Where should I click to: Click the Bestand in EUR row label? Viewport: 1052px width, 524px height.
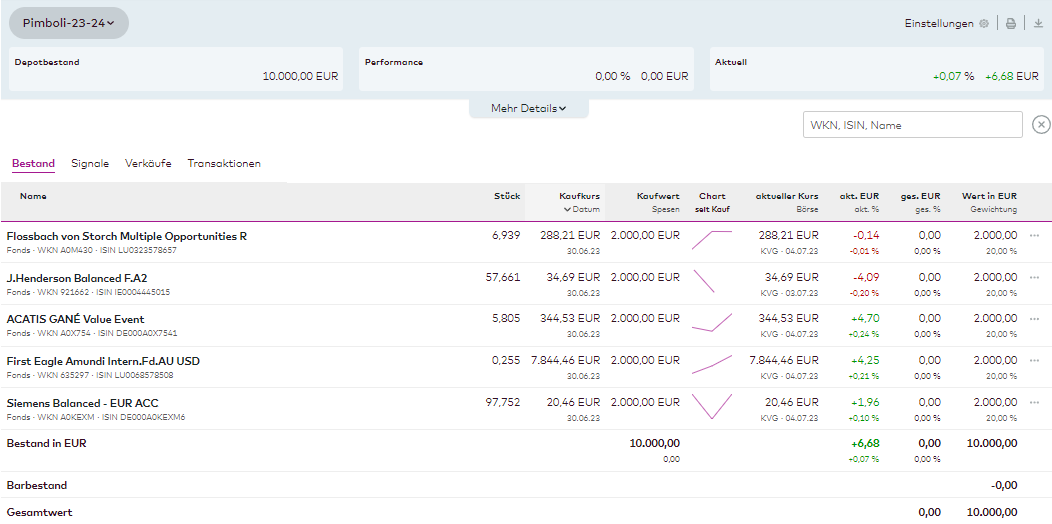tap(46, 443)
